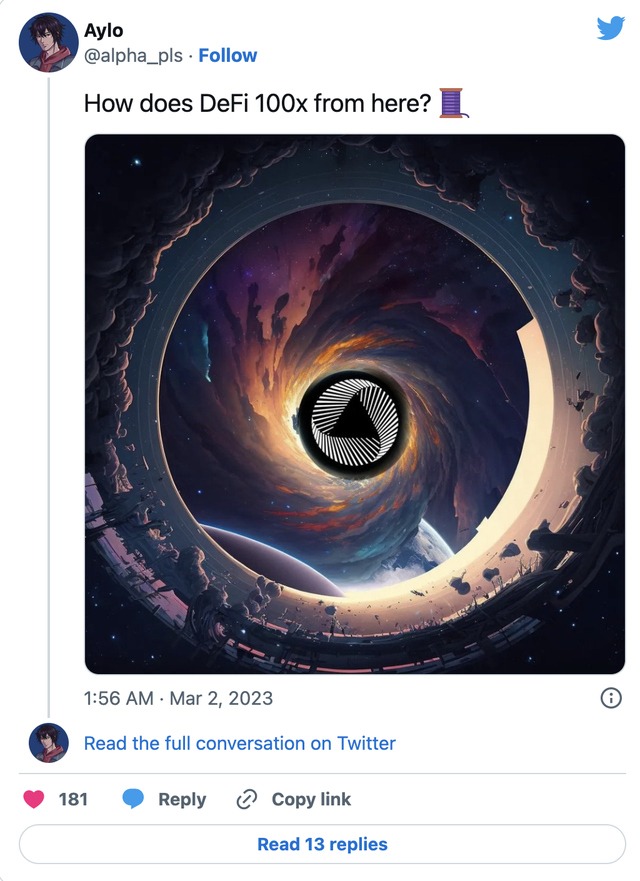
Task: Click the reply speech bubble icon
Action: (133, 799)
